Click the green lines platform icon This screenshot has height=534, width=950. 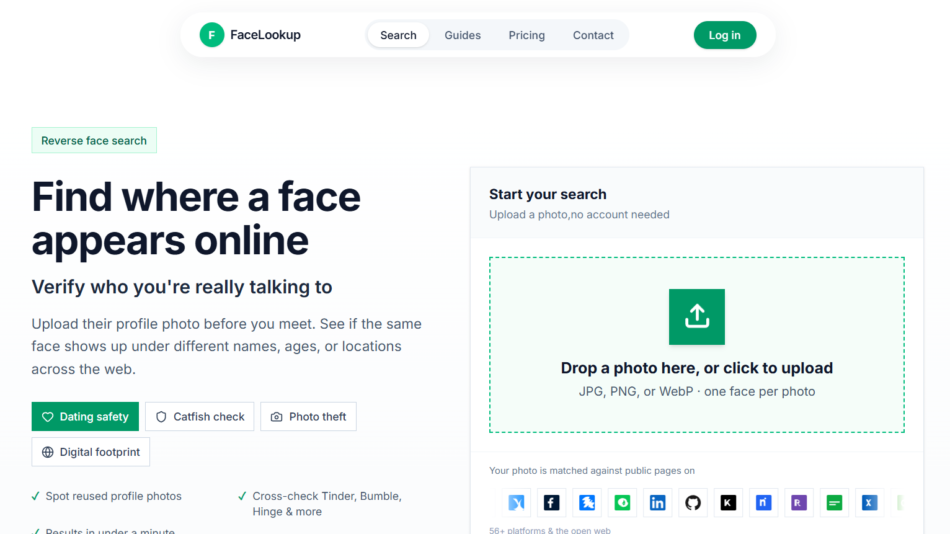(x=834, y=502)
